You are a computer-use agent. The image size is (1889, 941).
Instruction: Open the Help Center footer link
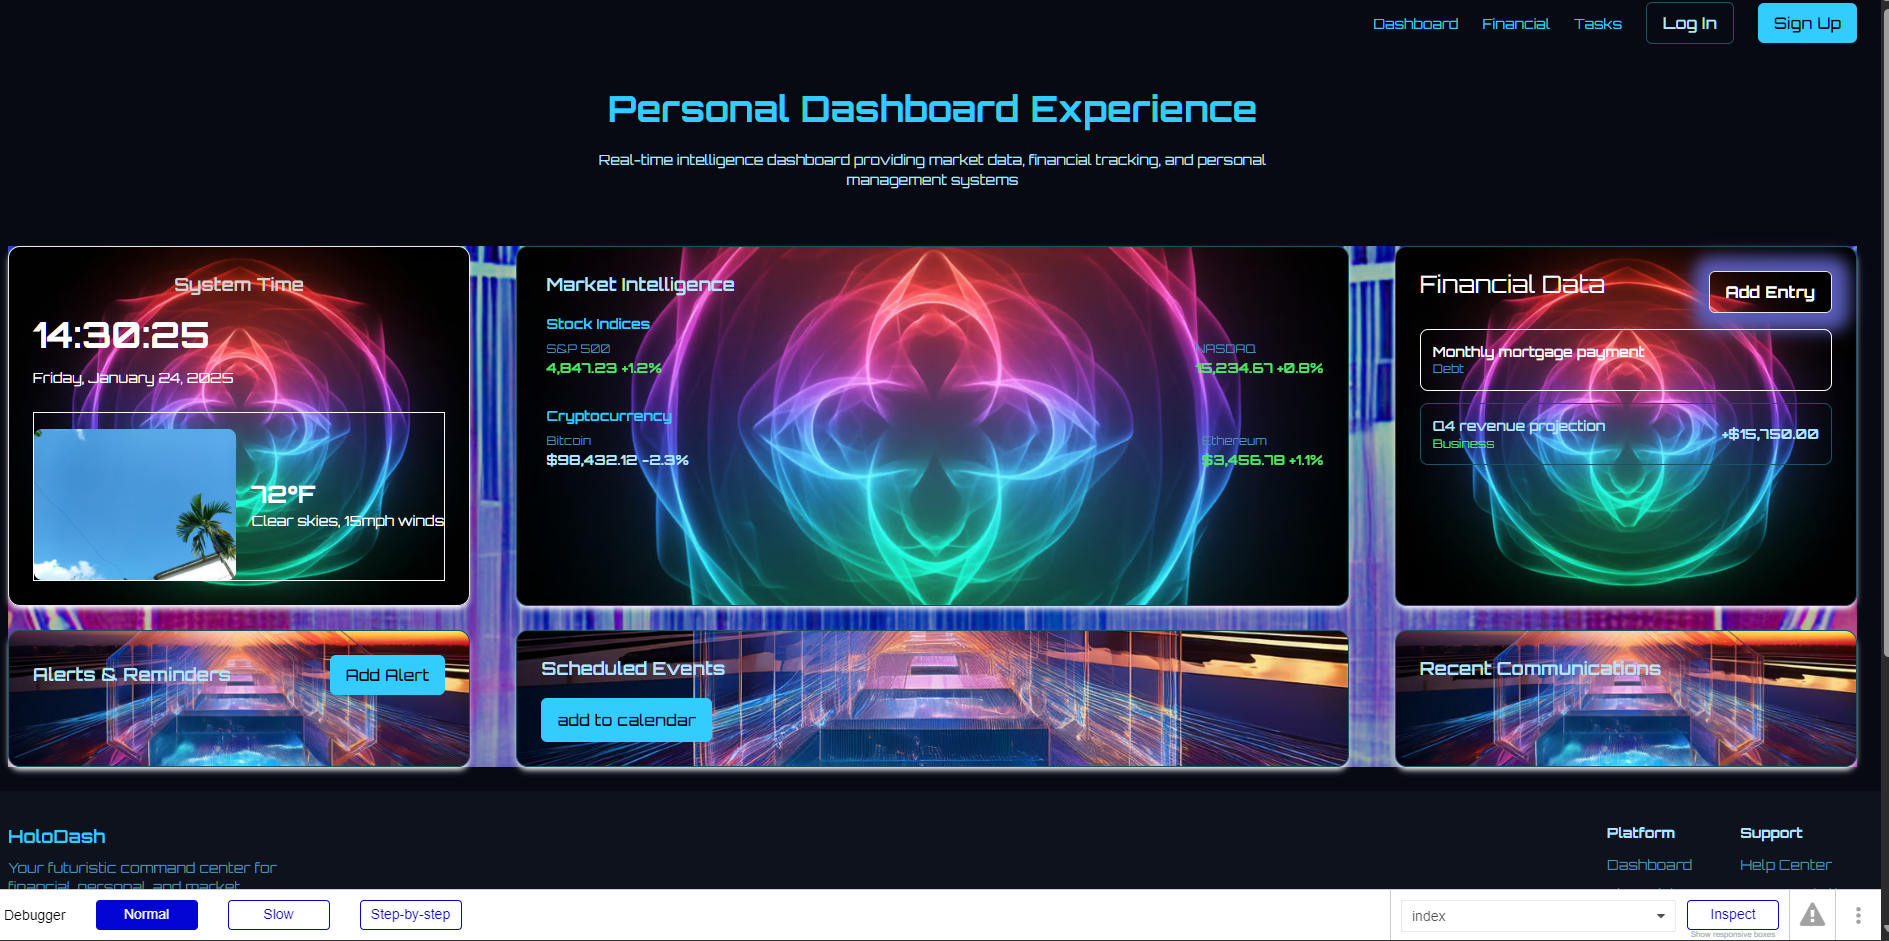tap(1785, 865)
